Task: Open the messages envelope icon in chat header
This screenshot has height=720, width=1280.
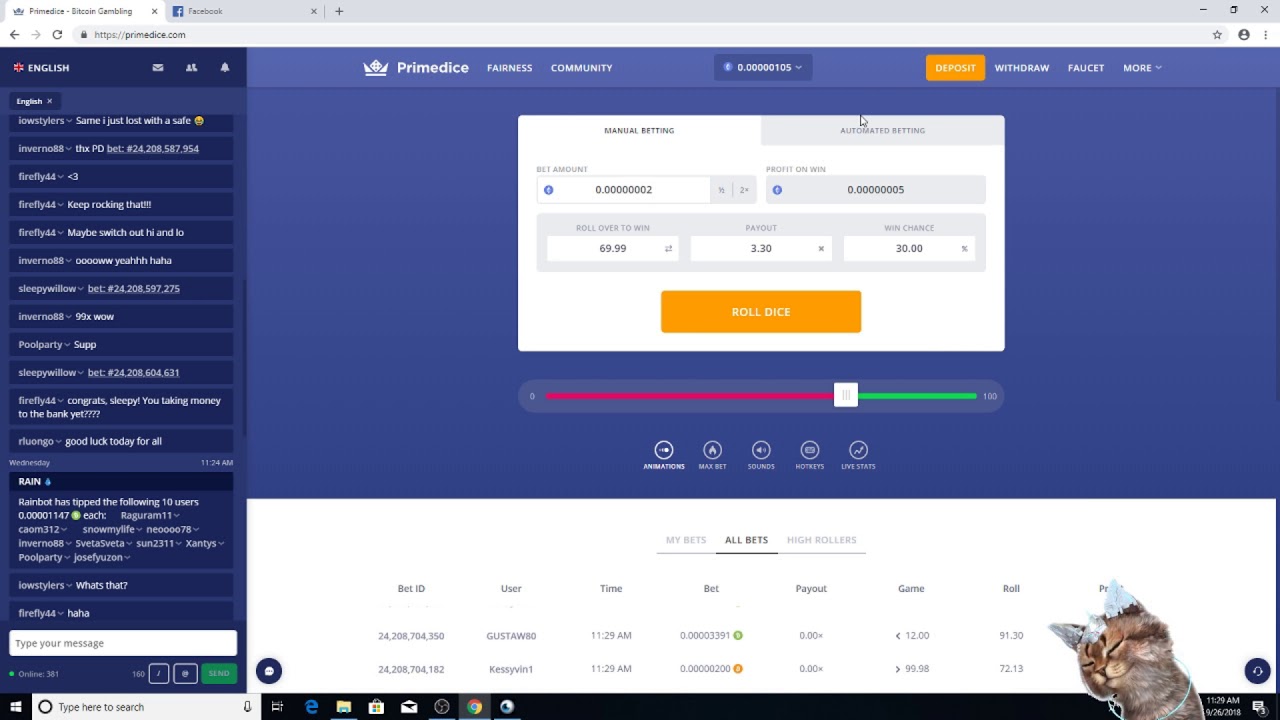Action: 158,68
